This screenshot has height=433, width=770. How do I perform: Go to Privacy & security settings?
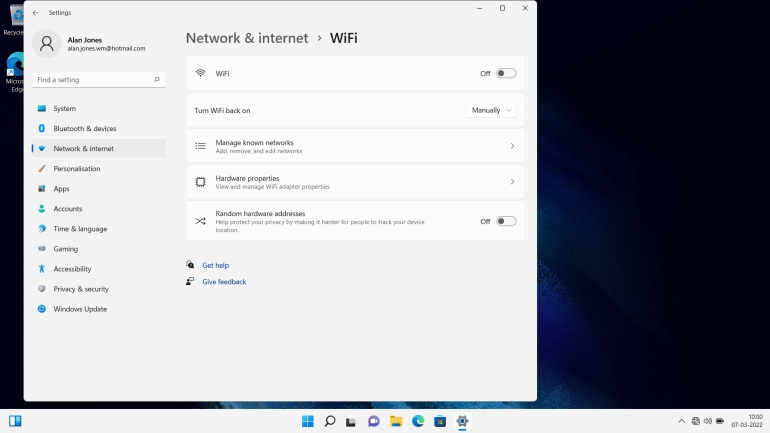[81, 289]
